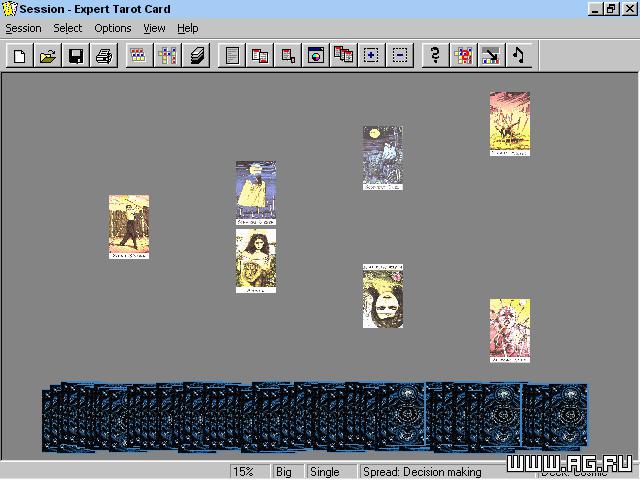This screenshot has width=640, height=480.
Task: Click the upside-down face card
Action: click(x=382, y=296)
